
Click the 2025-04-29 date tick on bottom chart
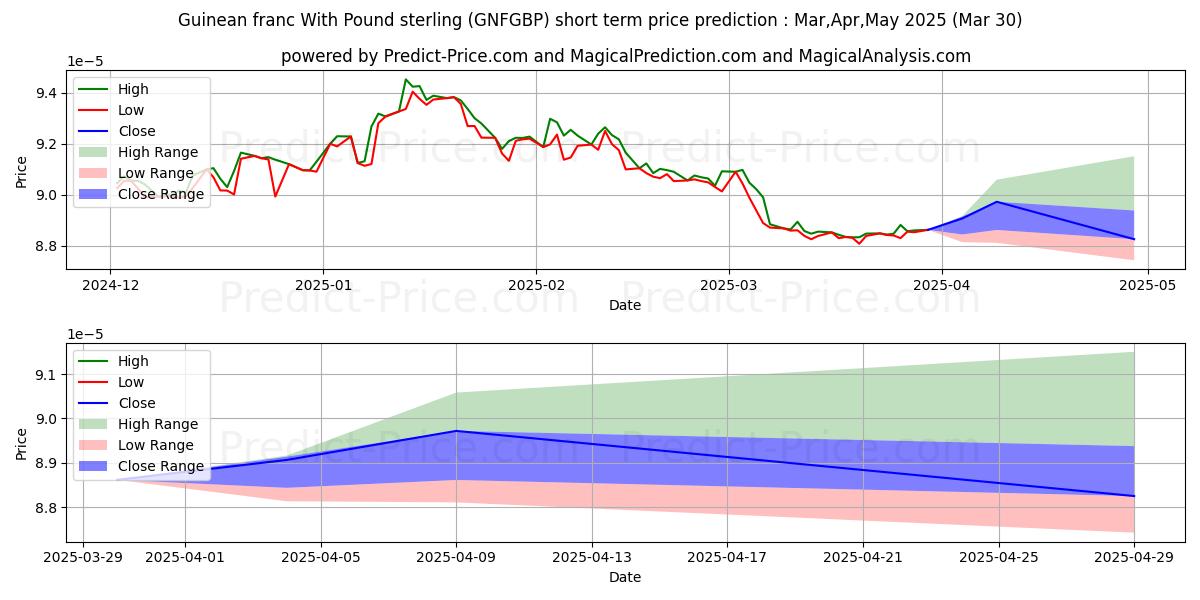(1134, 558)
